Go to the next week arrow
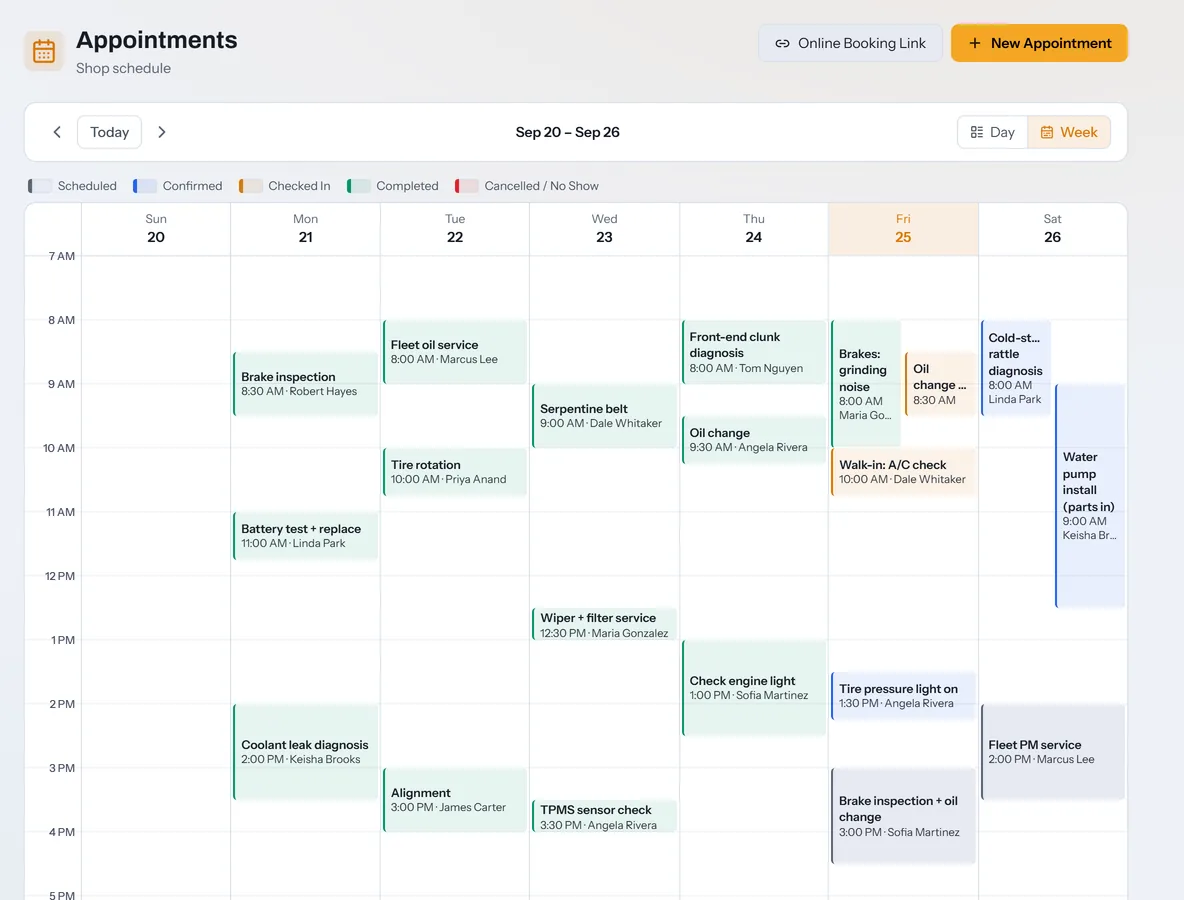Image resolution: width=1184 pixels, height=900 pixels. pos(162,132)
